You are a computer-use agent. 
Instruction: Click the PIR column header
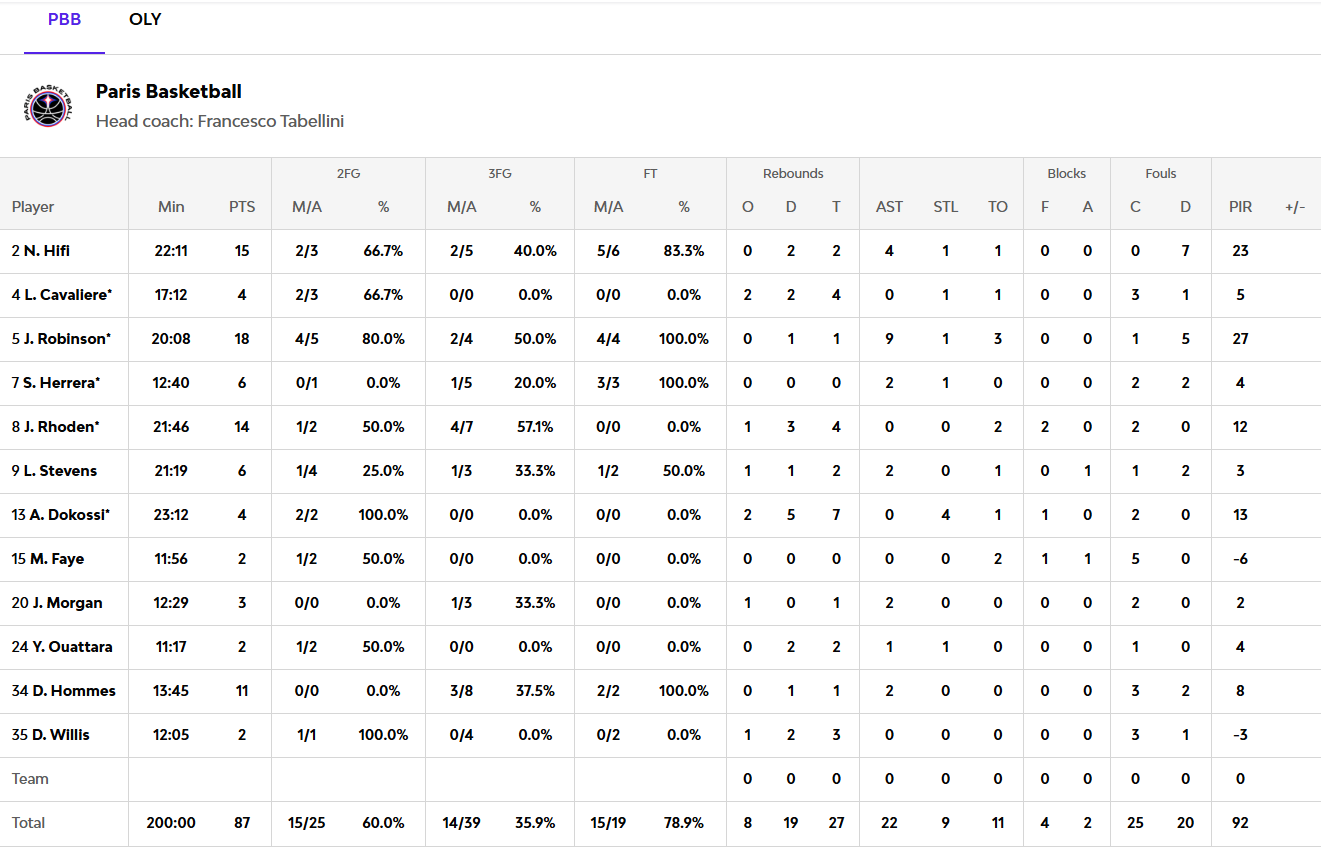tap(1240, 207)
